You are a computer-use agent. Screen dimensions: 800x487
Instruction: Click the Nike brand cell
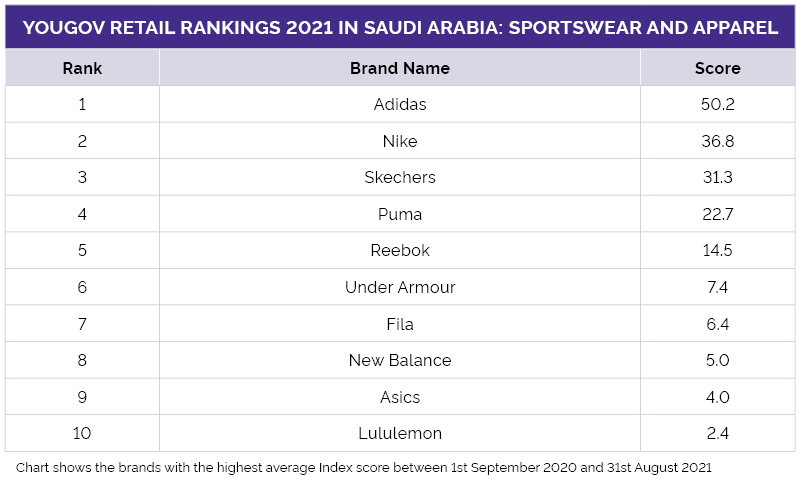pos(400,141)
